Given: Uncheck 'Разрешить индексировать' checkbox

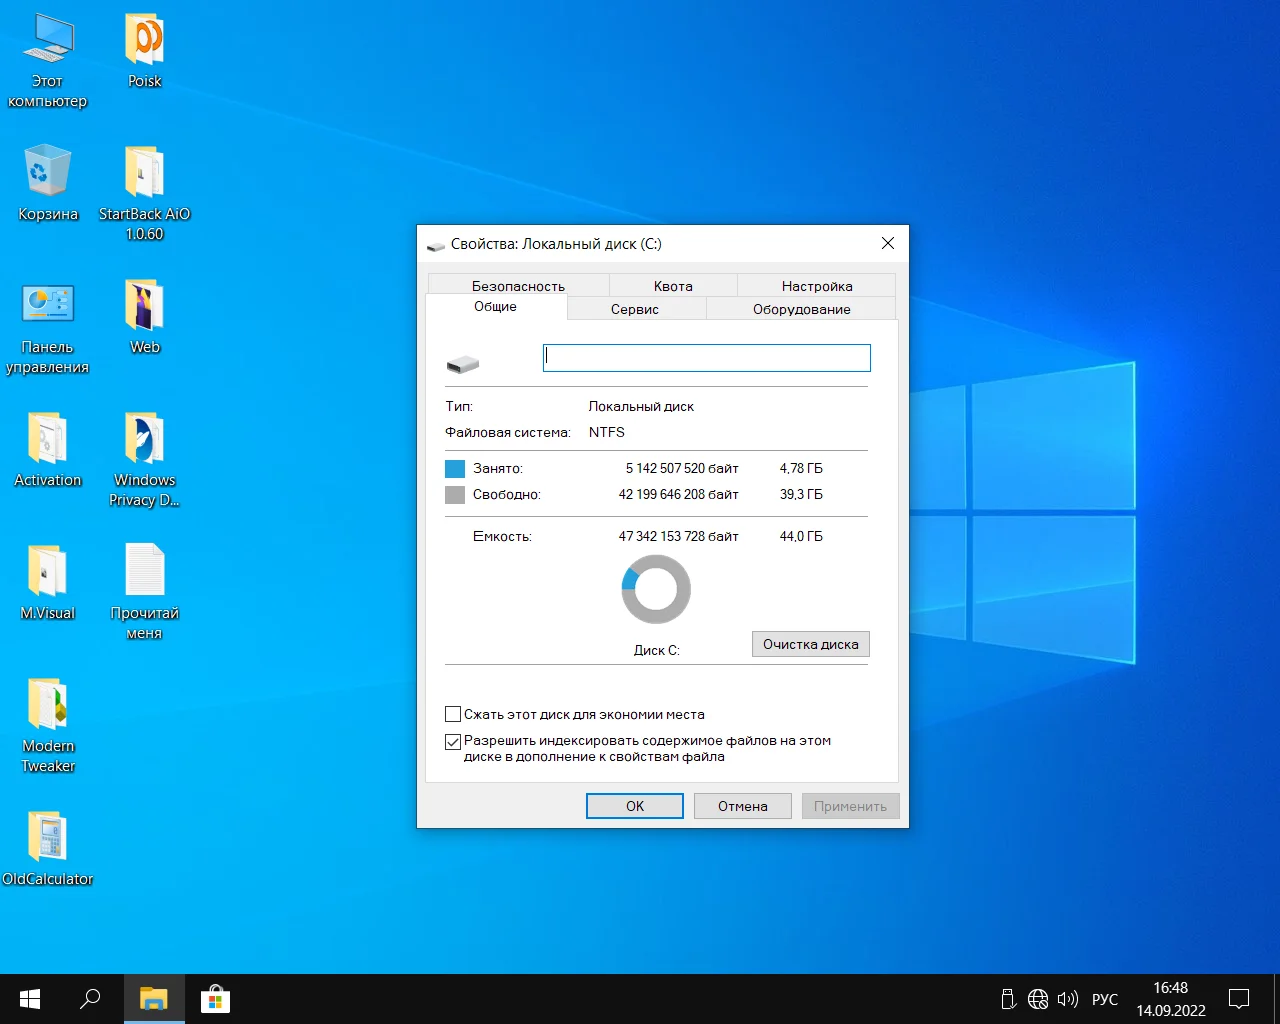Looking at the screenshot, I should 453,741.
